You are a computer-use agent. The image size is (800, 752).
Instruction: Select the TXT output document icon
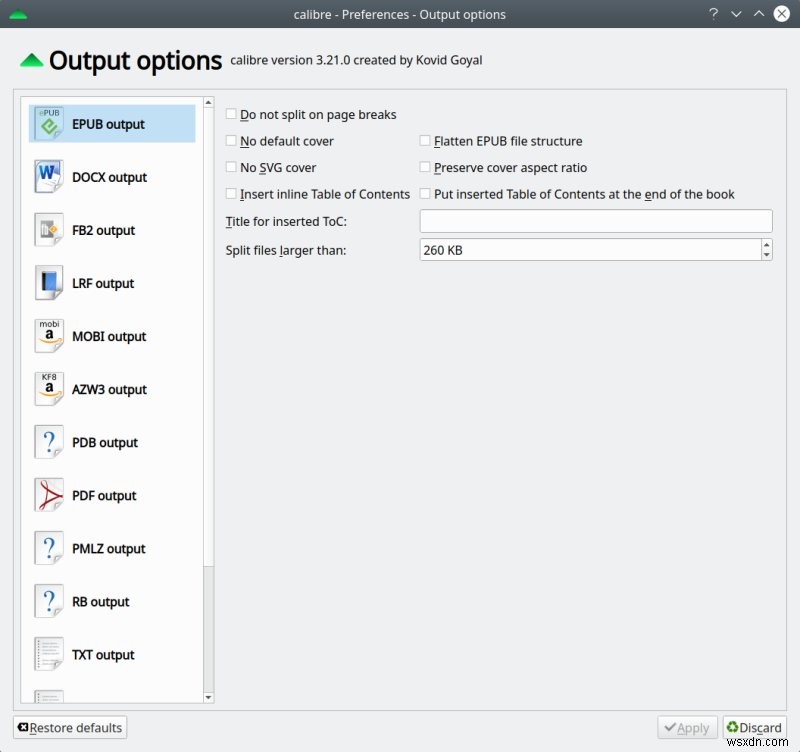pos(49,655)
